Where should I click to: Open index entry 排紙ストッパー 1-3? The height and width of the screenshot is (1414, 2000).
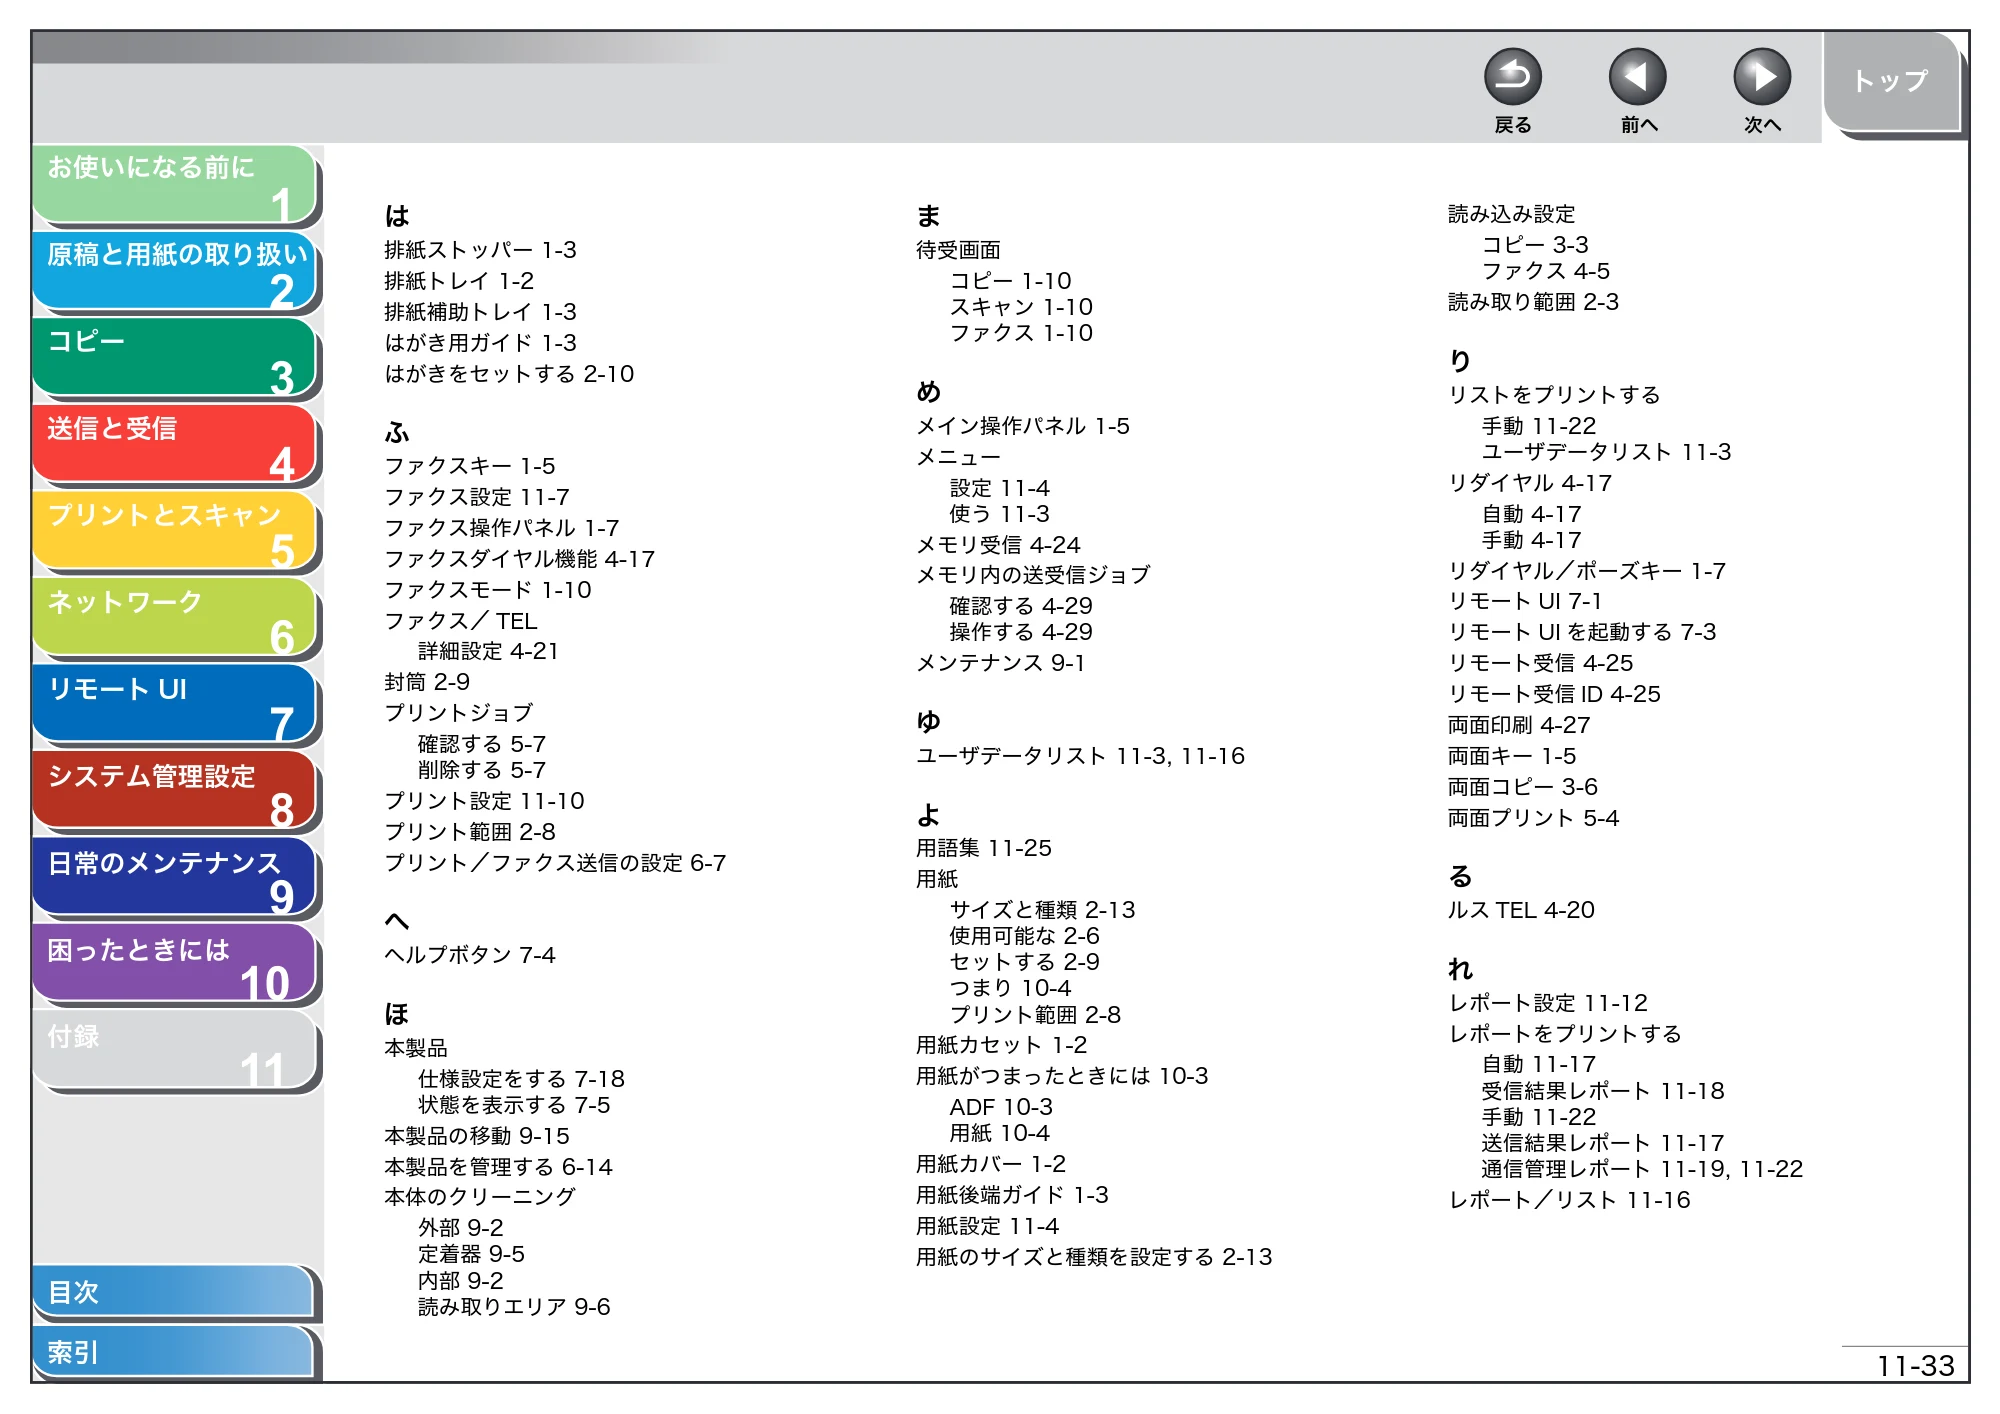(480, 250)
